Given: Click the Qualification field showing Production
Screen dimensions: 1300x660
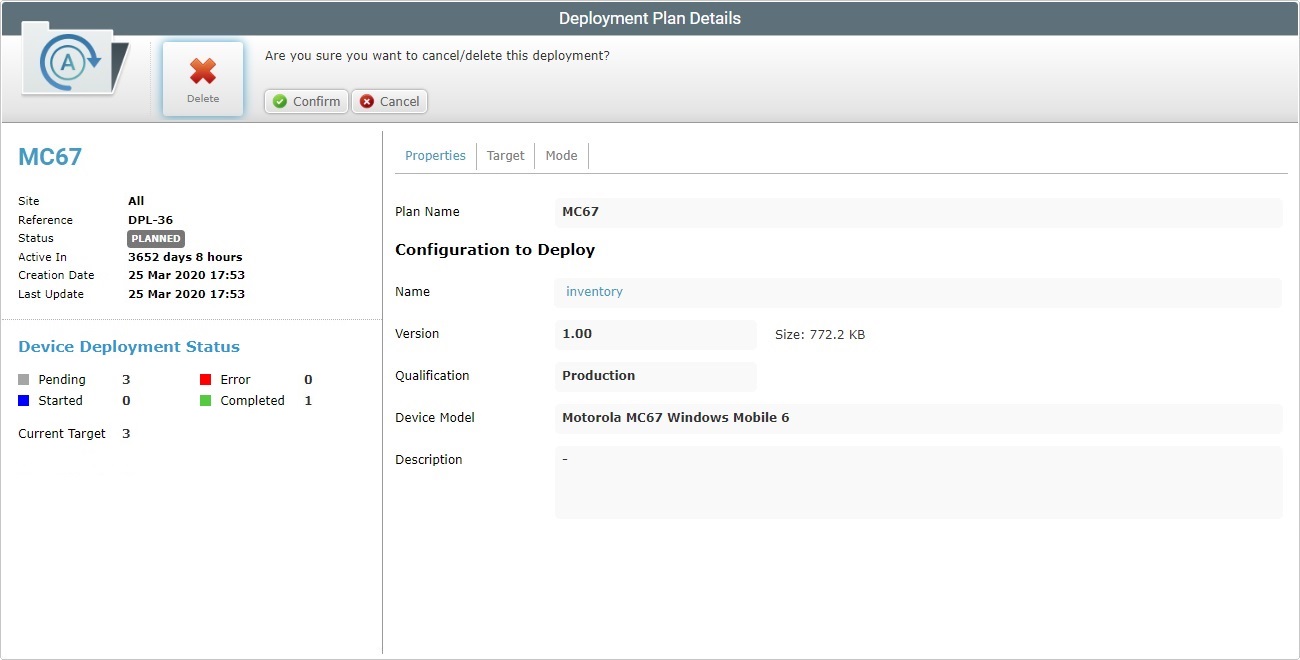Looking at the screenshot, I should 655,375.
